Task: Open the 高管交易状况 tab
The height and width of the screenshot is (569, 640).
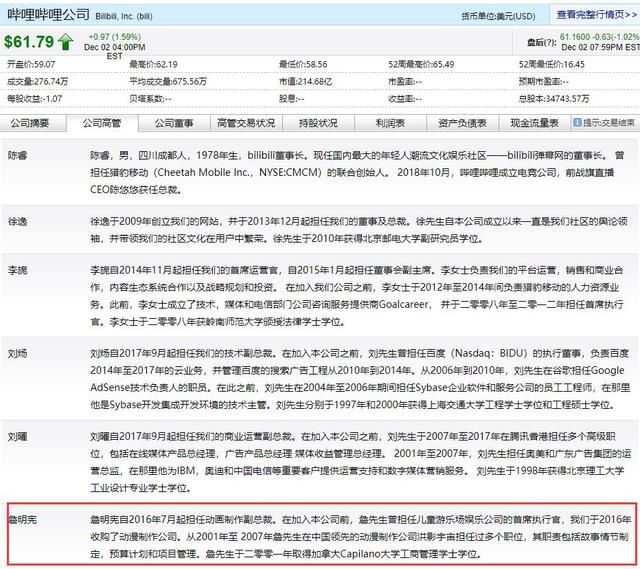Action: pyautogui.click(x=246, y=123)
